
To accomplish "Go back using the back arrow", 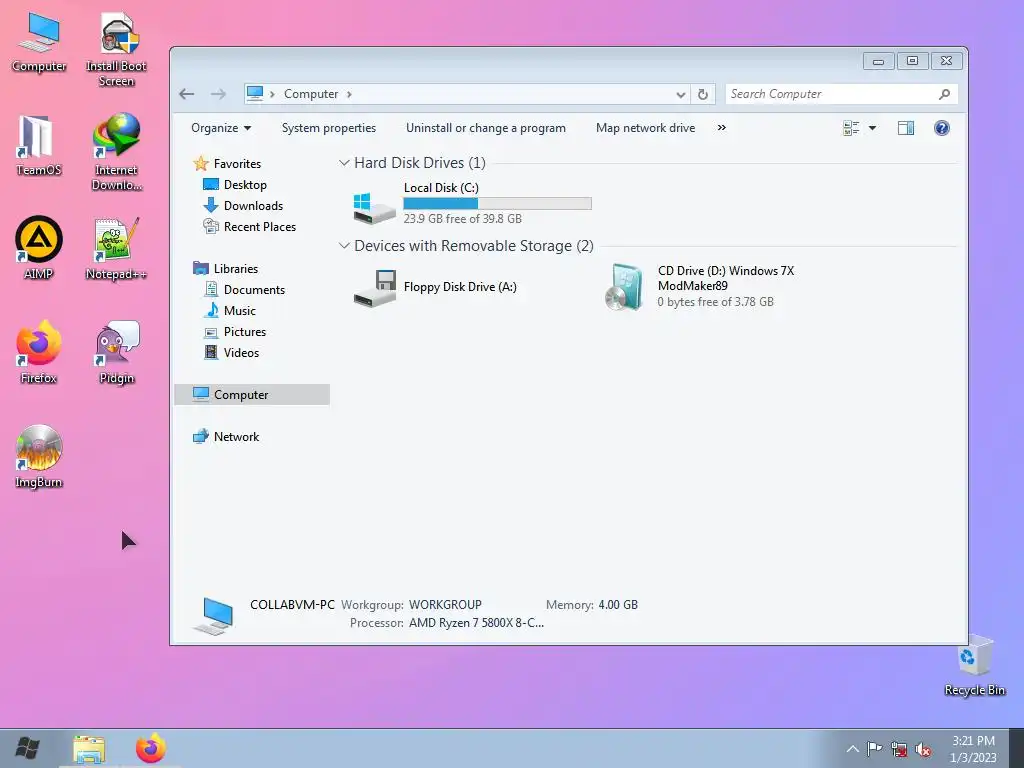I will pyautogui.click(x=187, y=94).
